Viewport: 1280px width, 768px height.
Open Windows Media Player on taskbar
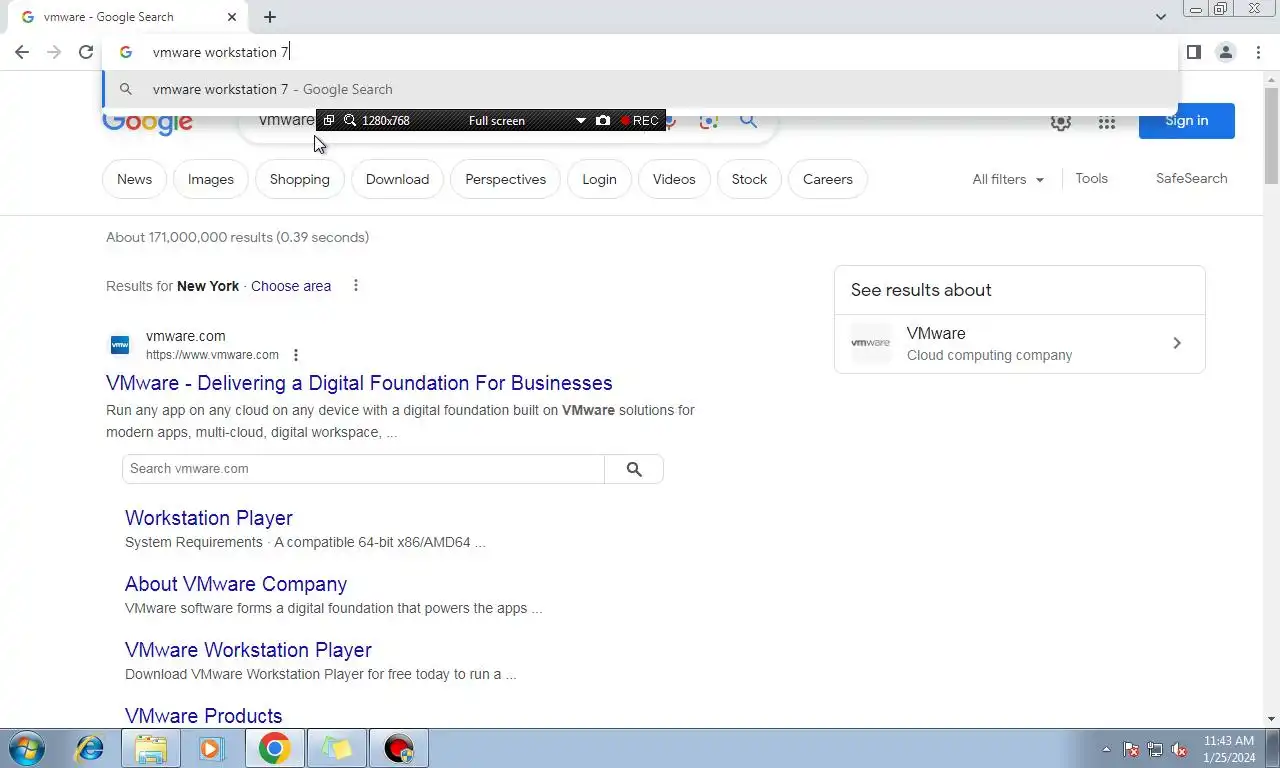tap(212, 748)
